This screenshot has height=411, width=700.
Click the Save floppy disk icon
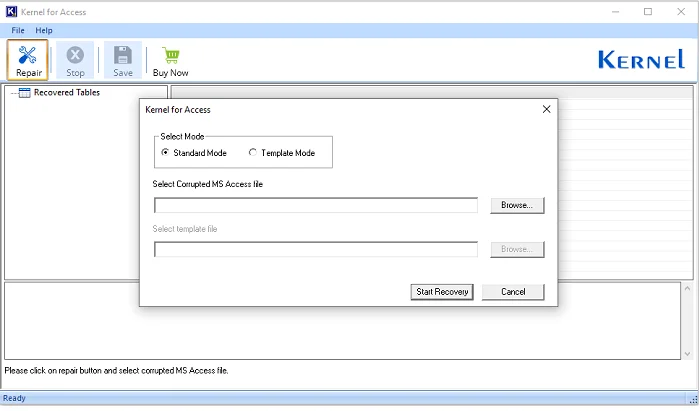coord(122,56)
